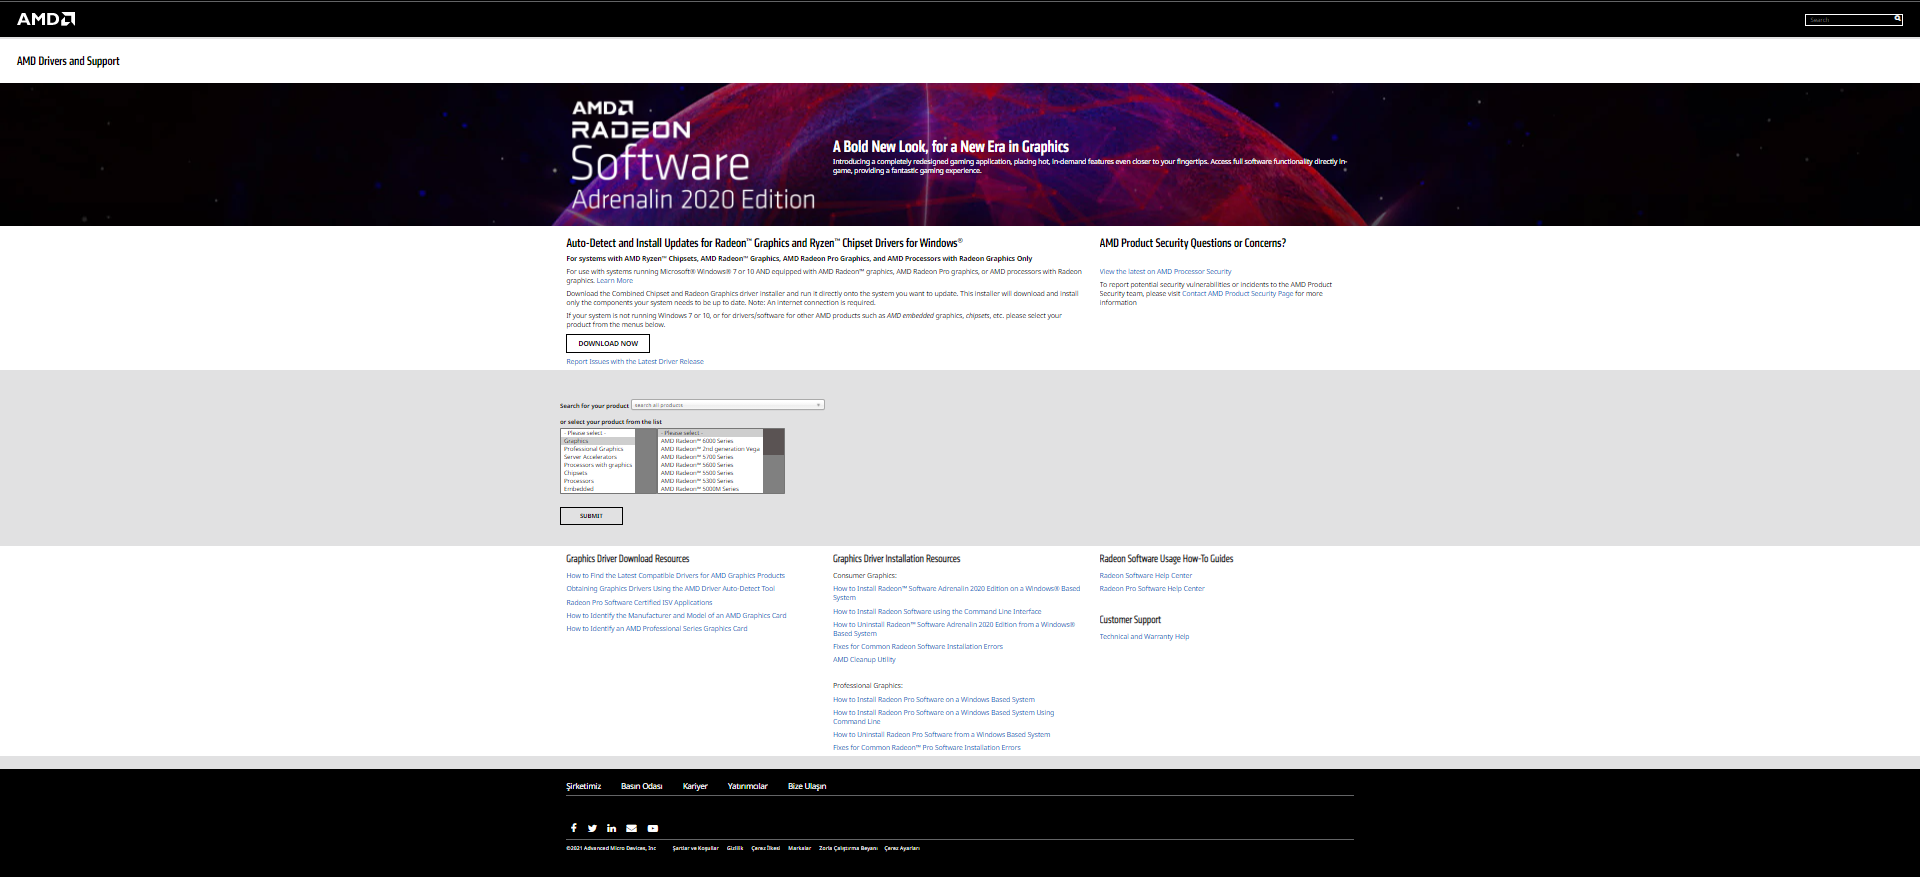Open 'Radeon Software Help Center' link

[1146, 576]
